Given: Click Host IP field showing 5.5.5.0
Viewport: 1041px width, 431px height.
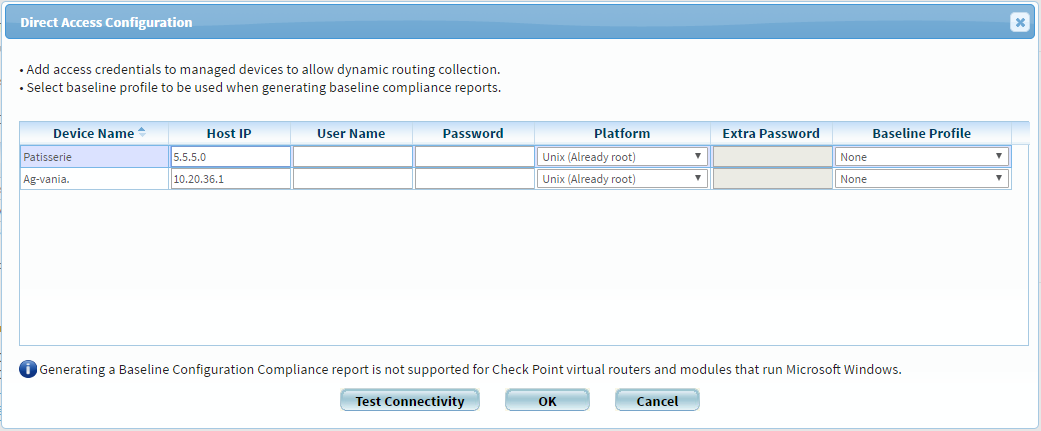Looking at the screenshot, I should (x=230, y=157).
